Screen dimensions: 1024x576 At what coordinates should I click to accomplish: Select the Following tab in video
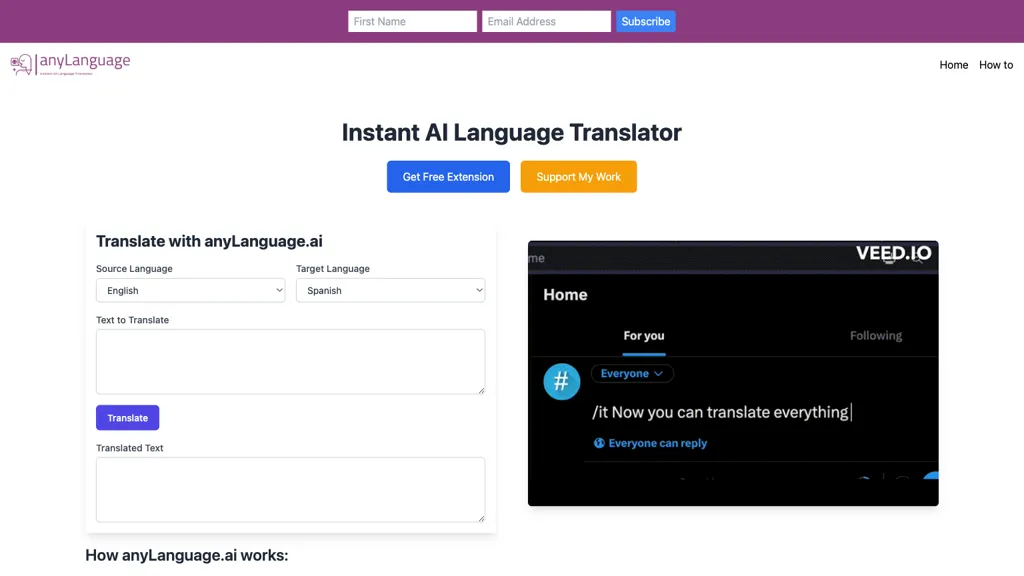click(876, 336)
